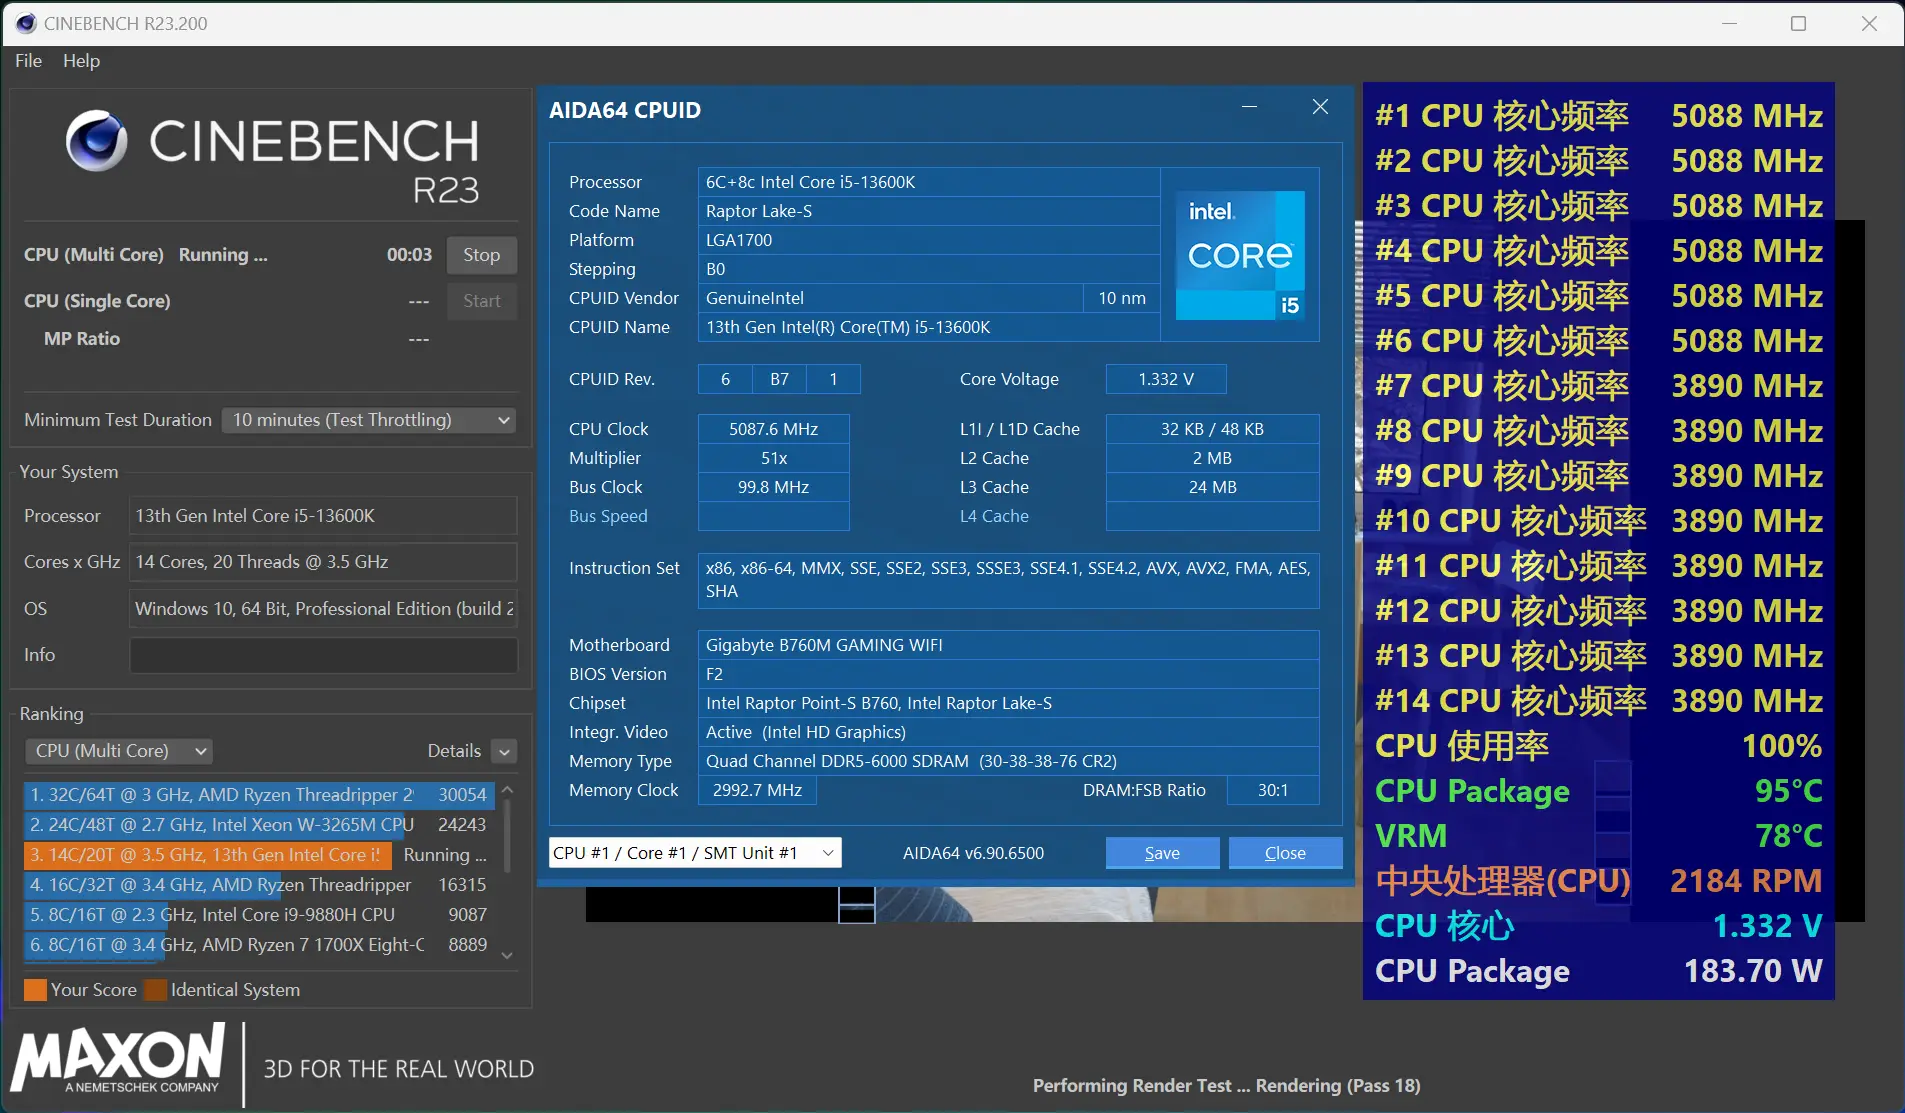Minimize the AIDA64 CPUID window

tap(1249, 107)
